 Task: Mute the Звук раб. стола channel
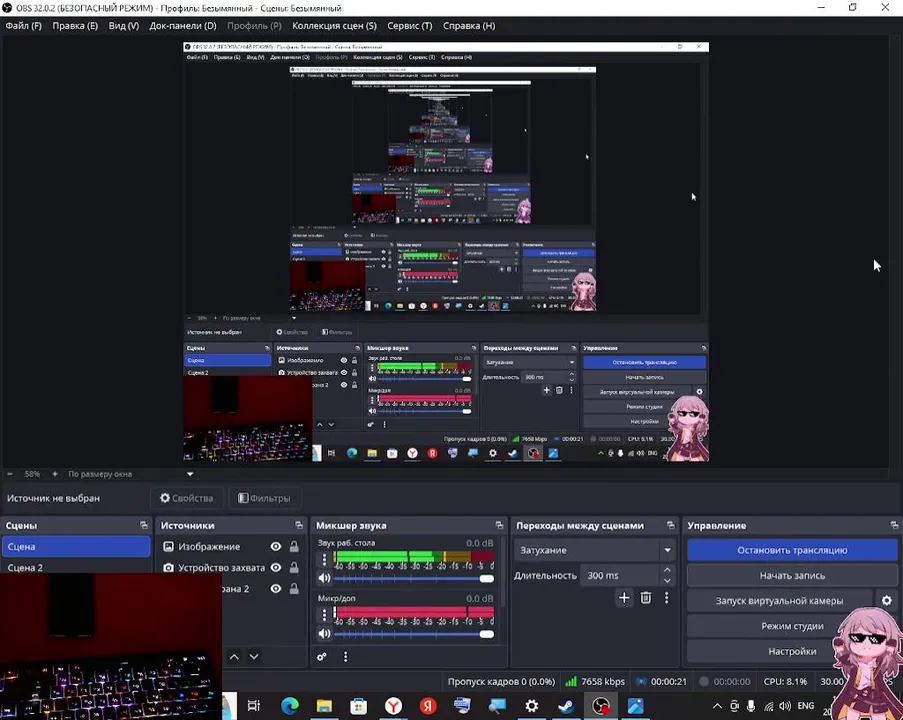point(324,578)
